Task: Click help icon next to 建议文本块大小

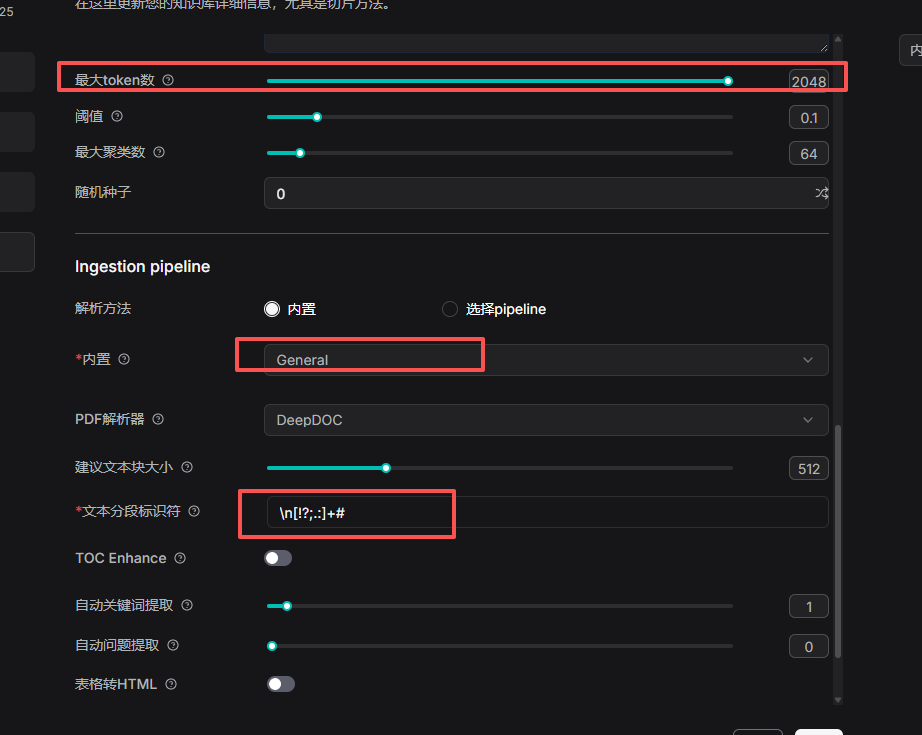Action: 187,467
